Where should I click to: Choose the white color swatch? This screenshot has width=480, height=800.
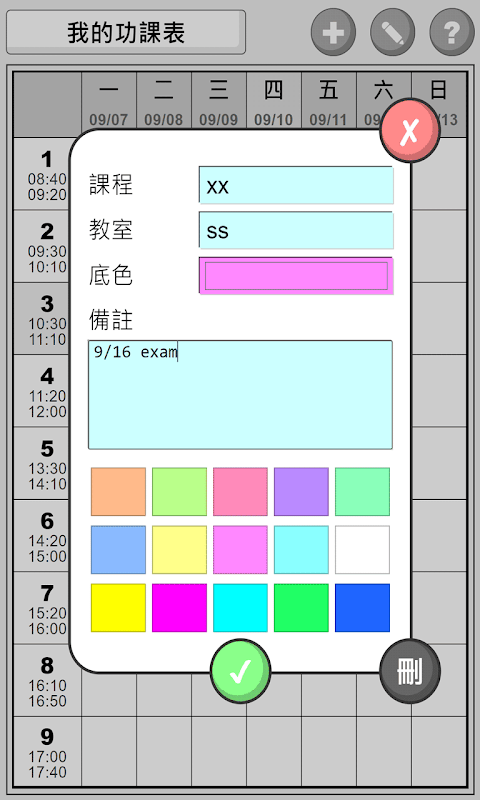click(x=362, y=549)
